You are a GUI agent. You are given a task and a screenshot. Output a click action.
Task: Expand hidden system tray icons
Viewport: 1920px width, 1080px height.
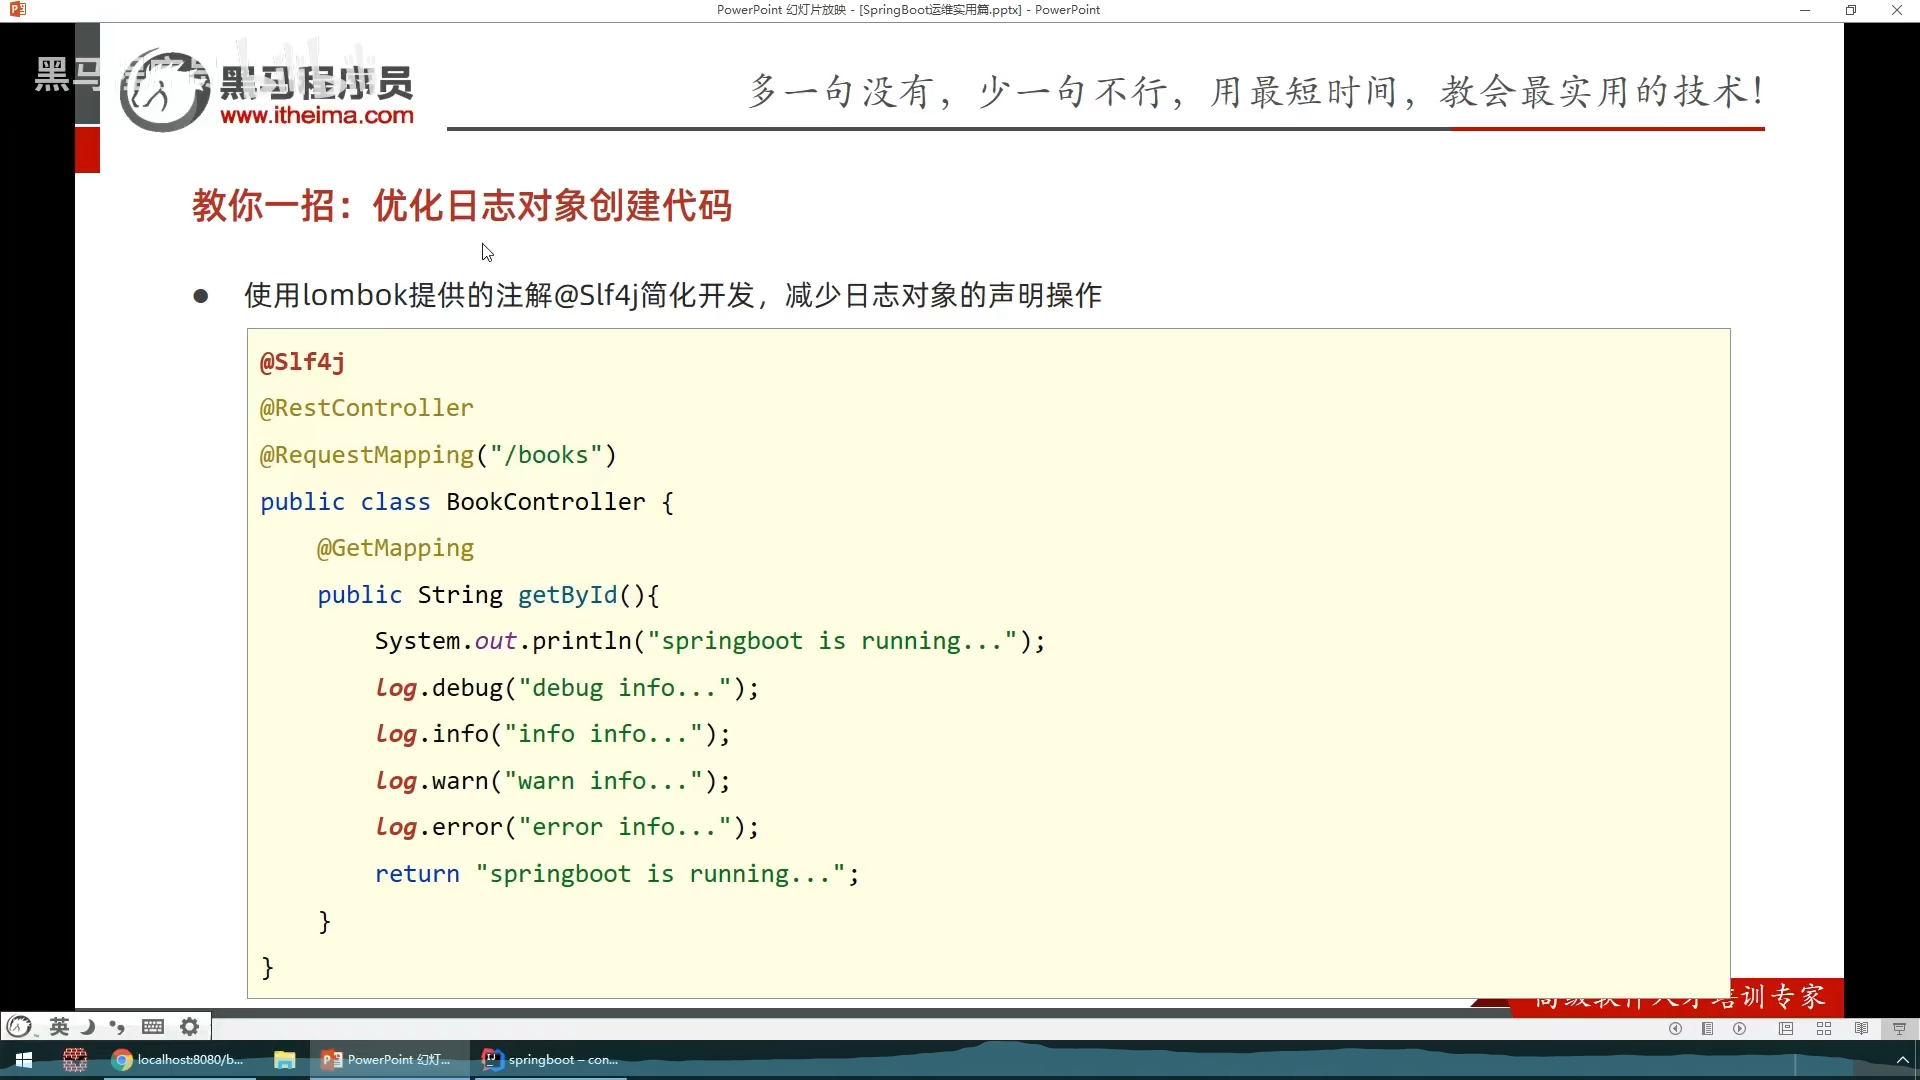[1902, 1060]
